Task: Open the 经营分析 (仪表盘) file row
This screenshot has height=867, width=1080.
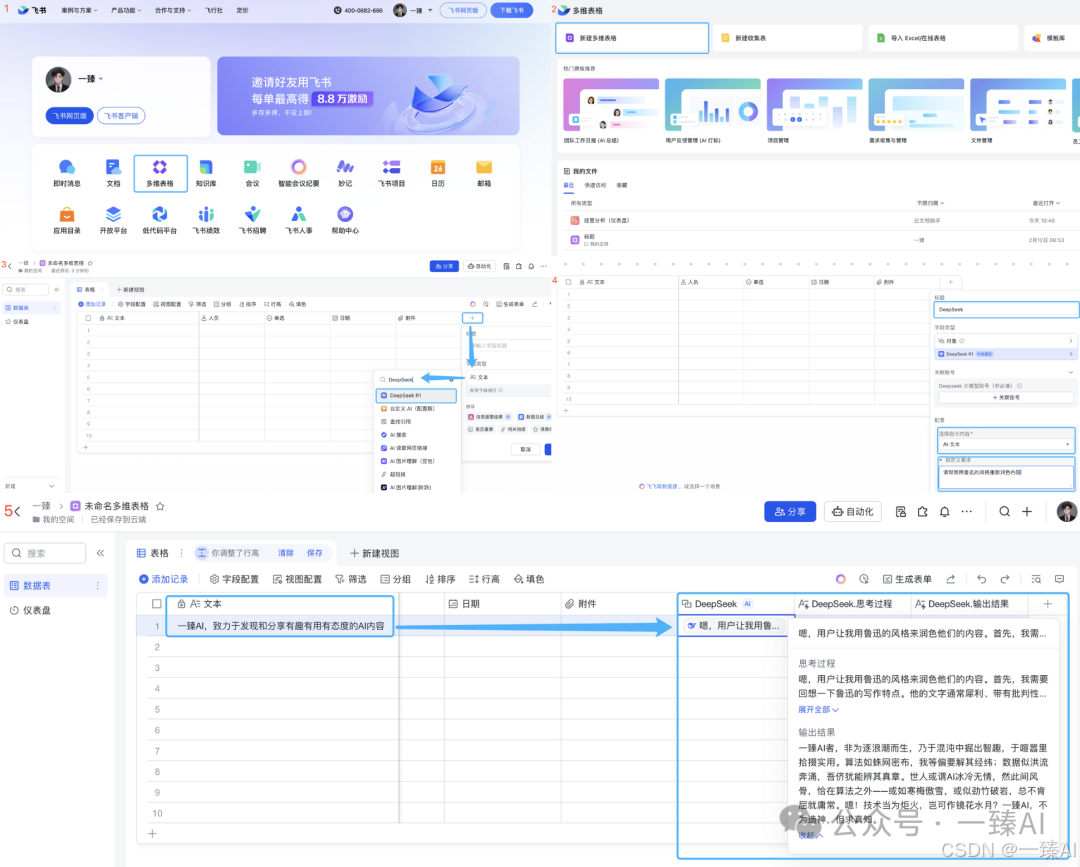Action: click(817, 220)
